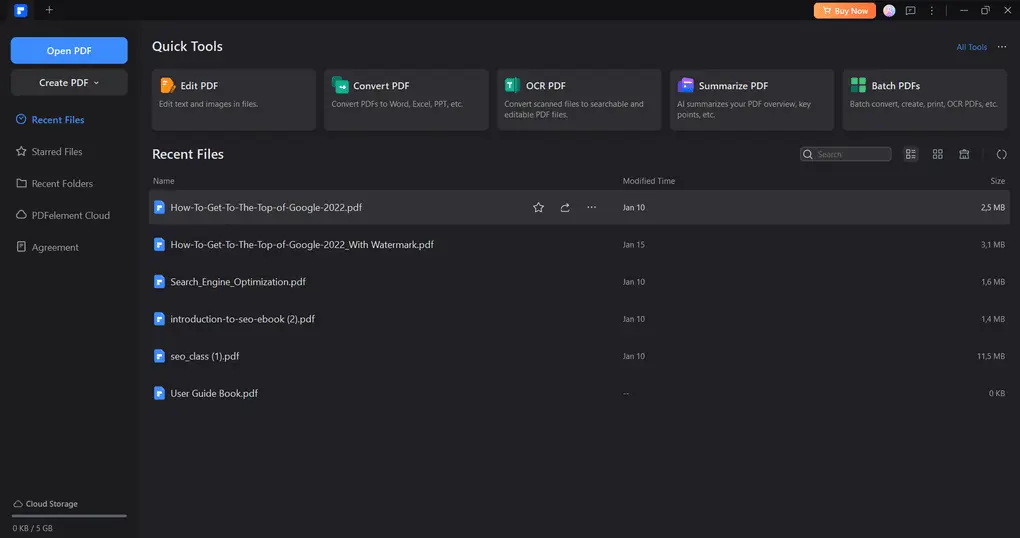Switch recent files to list view
Viewport: 1020px width, 538px height.
point(911,154)
